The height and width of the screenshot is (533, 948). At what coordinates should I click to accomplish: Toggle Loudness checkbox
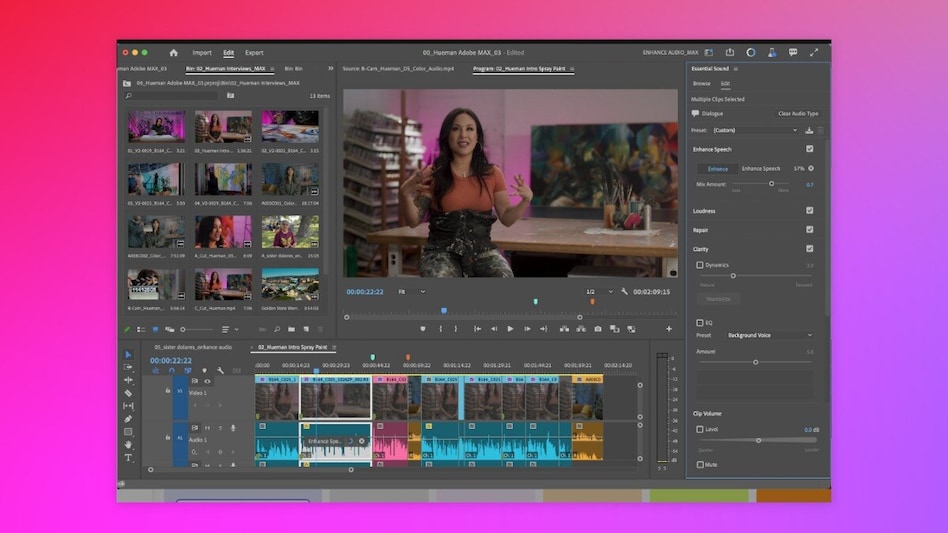(x=810, y=210)
